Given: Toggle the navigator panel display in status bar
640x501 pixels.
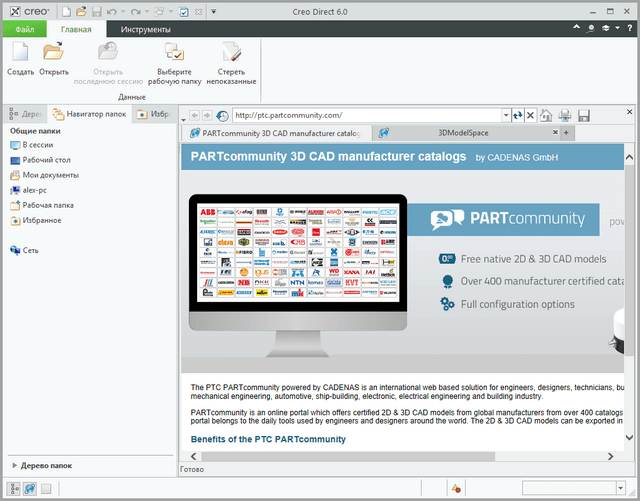Looking at the screenshot, I should [11, 488].
